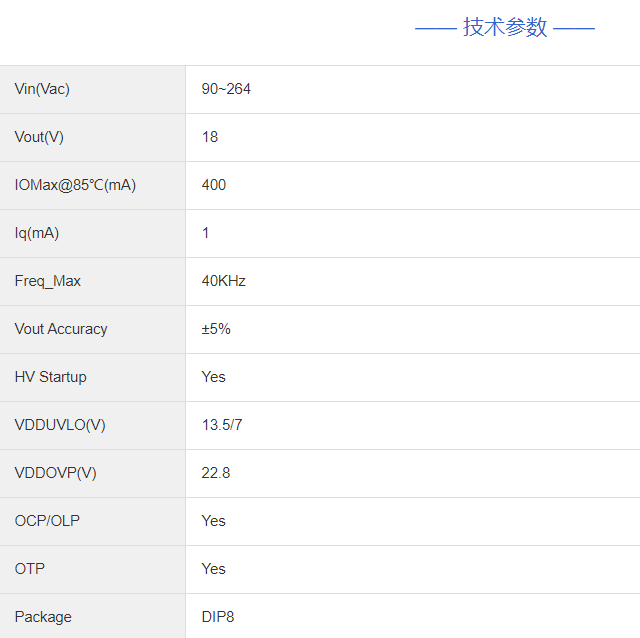The height and width of the screenshot is (638, 640).
Task: Click the 40KHz frequency value
Action: coord(224,281)
